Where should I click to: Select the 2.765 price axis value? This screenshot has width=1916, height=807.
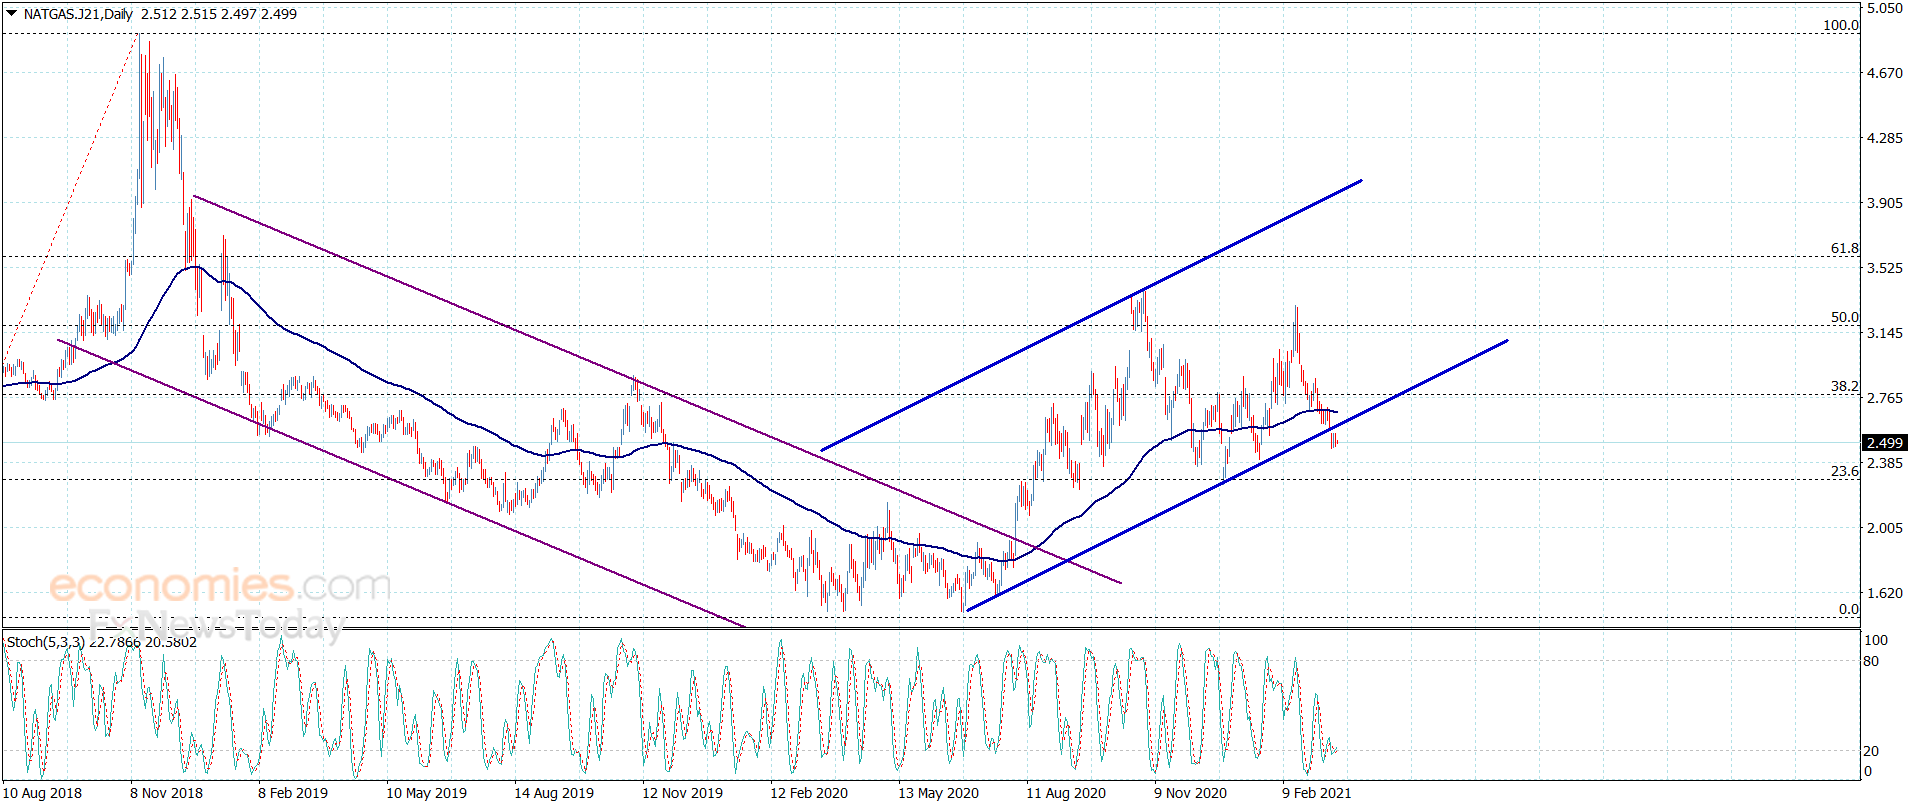point(1885,398)
